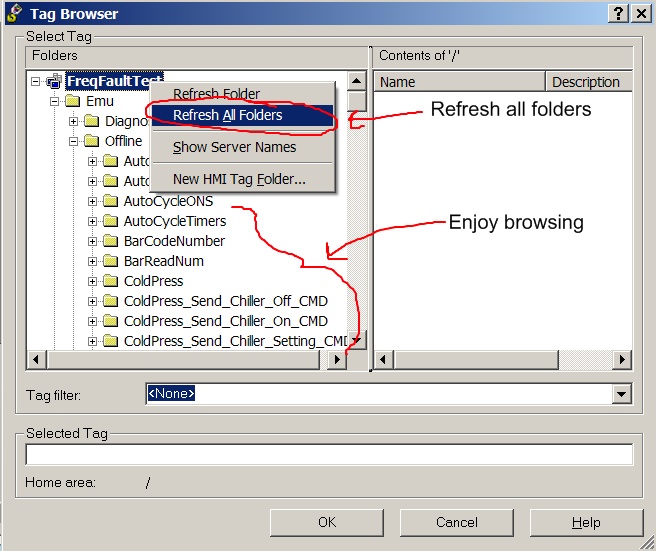Viewport: 656px width, 551px height.
Task: Collapse the FreqFaultTest root node
Action: click(36, 81)
